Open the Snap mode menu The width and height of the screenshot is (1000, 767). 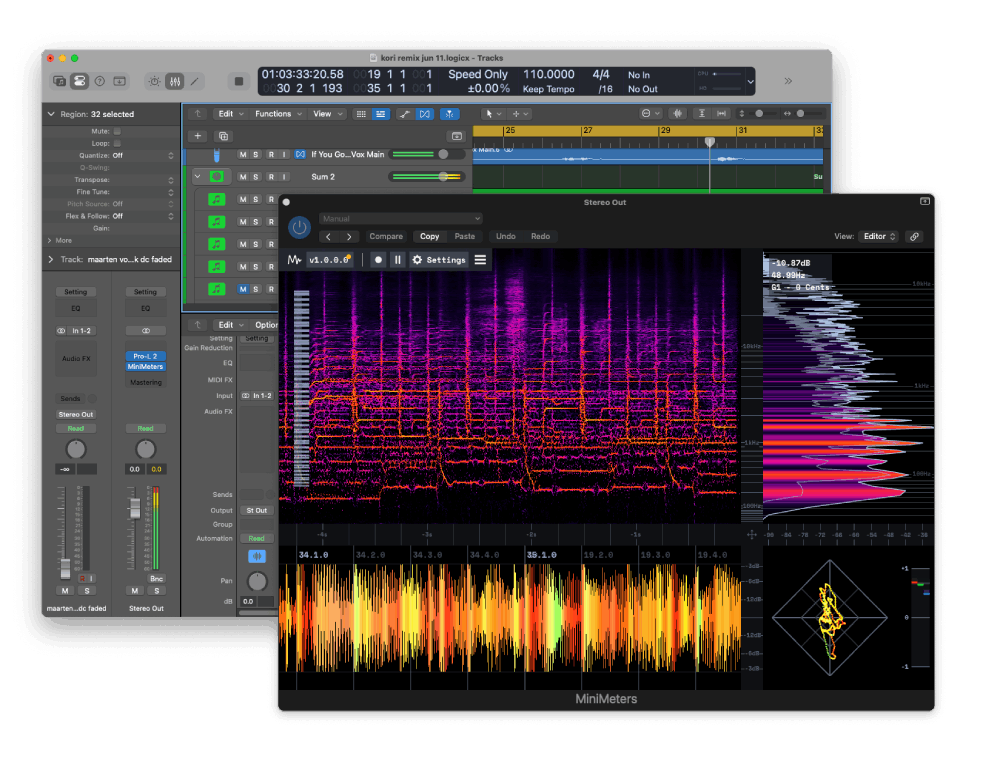[x=650, y=113]
